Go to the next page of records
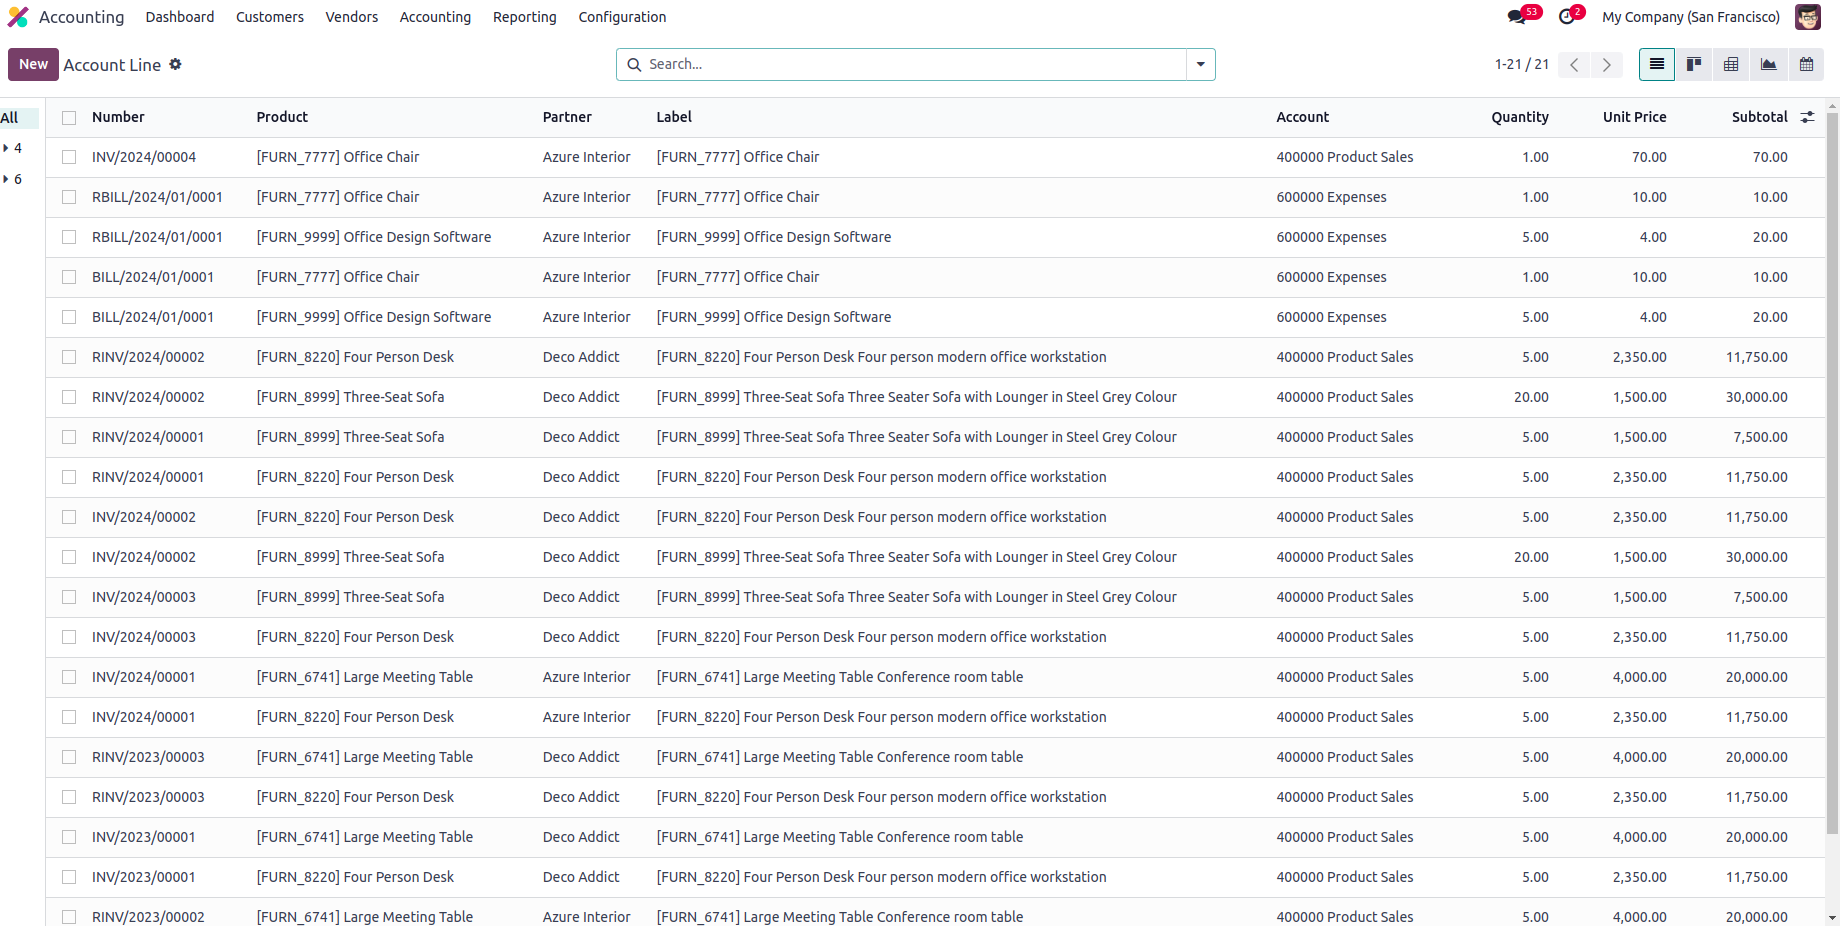Screen dimensions: 1840x926 [x=1606, y=64]
